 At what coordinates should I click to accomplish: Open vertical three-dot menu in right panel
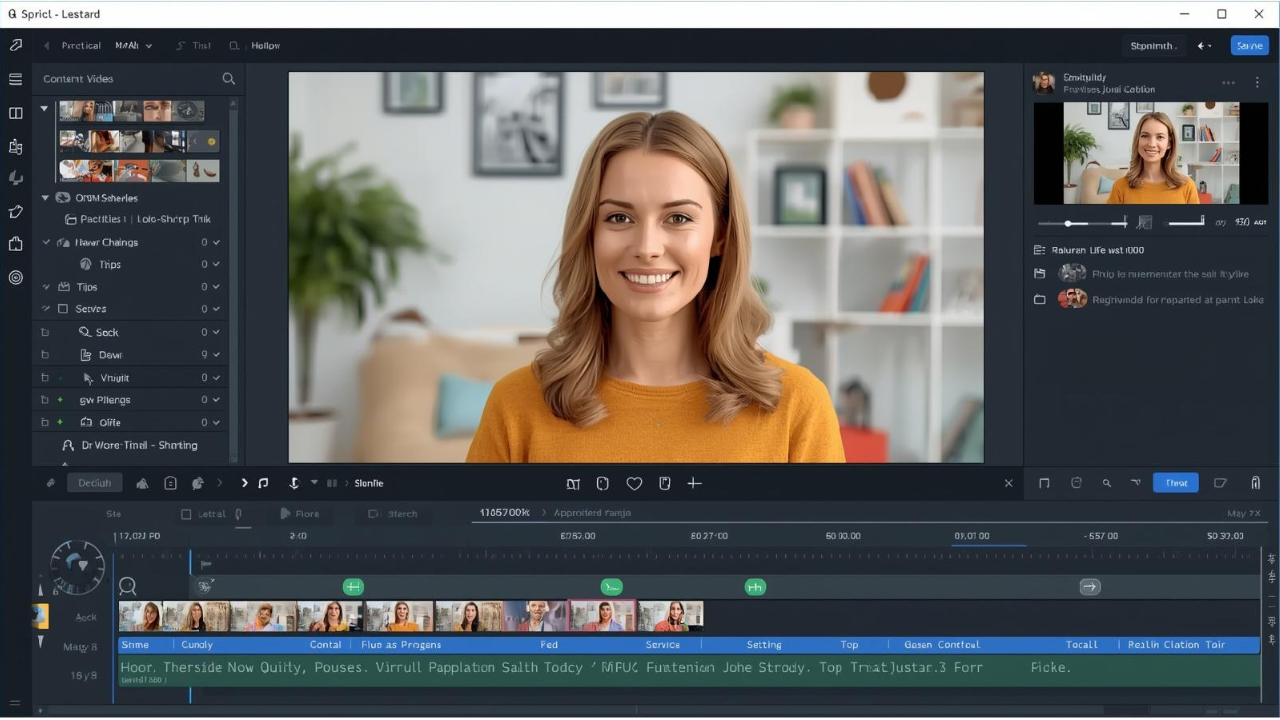(x=1257, y=83)
